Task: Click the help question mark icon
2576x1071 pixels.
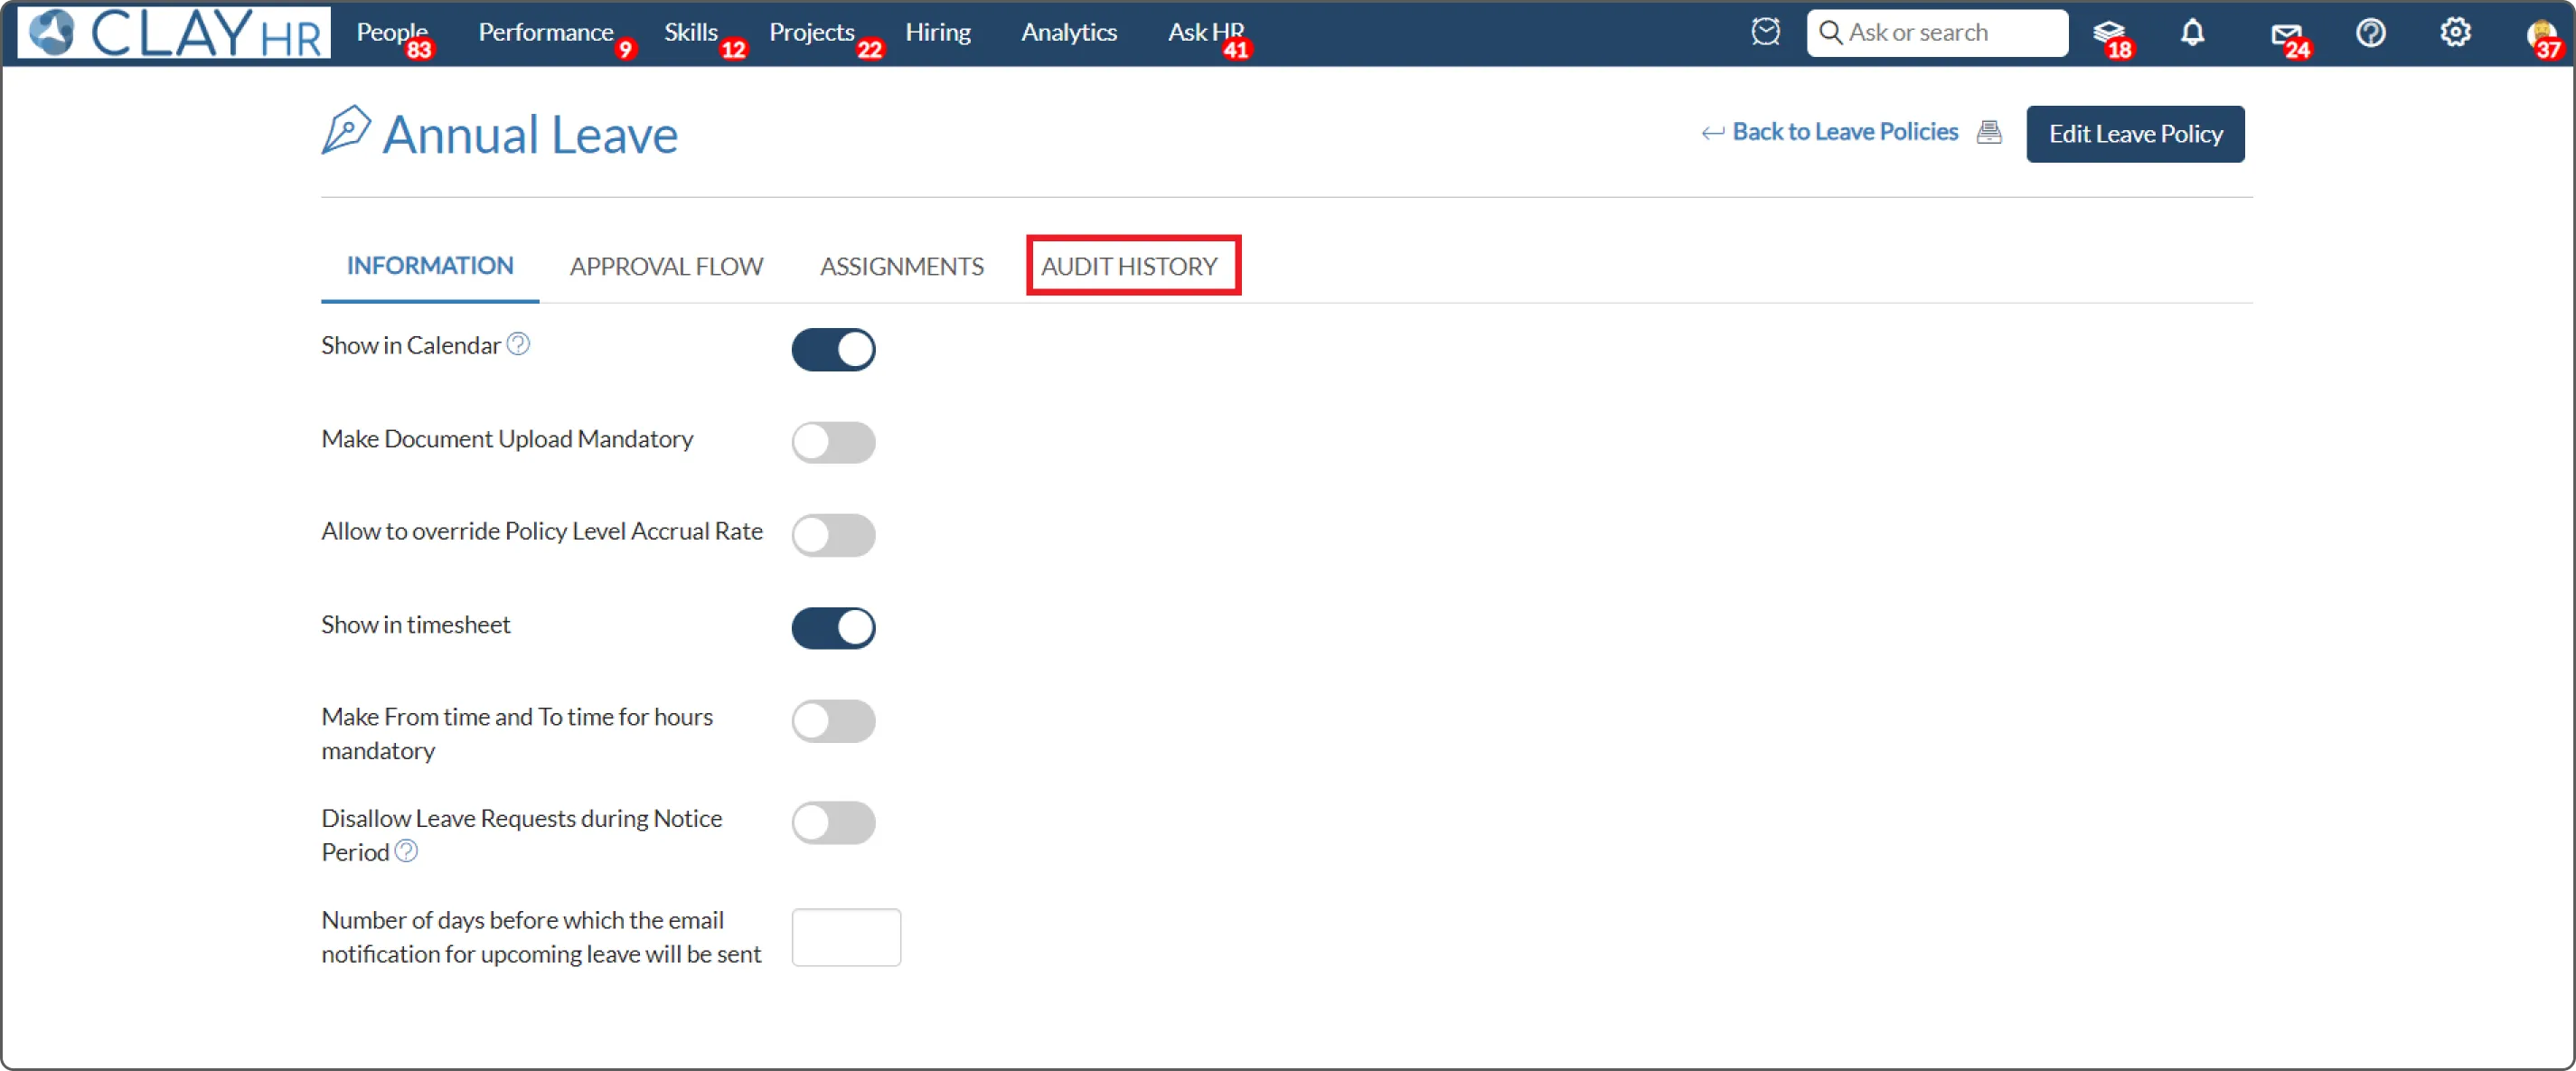Action: pos(2370,32)
